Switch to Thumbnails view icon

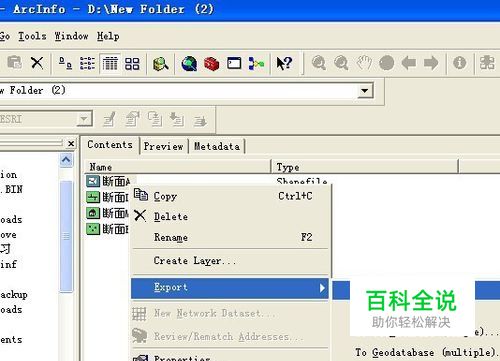pyautogui.click(x=132, y=63)
